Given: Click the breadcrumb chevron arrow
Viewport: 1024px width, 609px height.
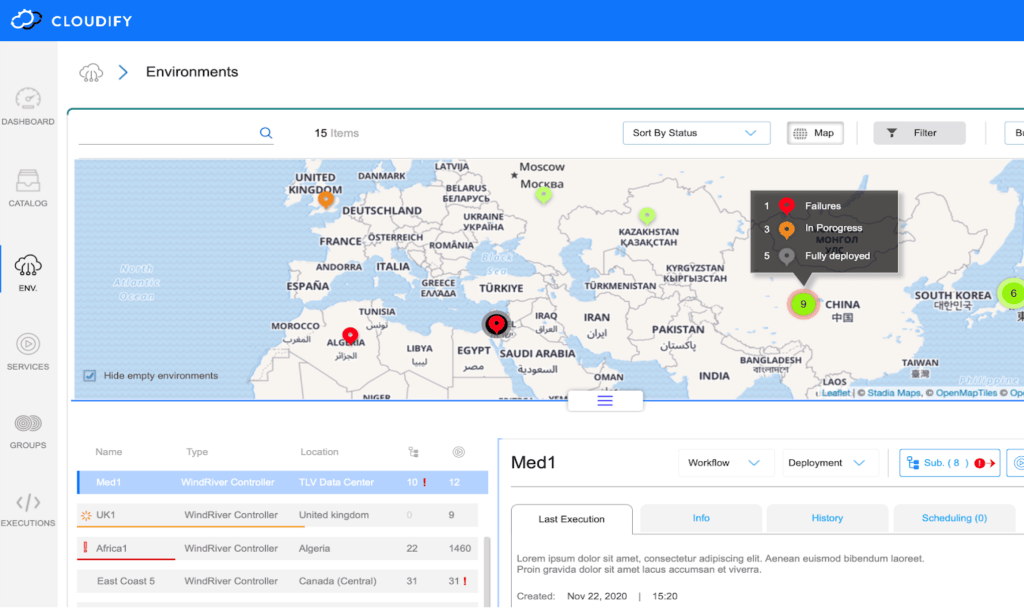Looking at the screenshot, I should tap(123, 72).
